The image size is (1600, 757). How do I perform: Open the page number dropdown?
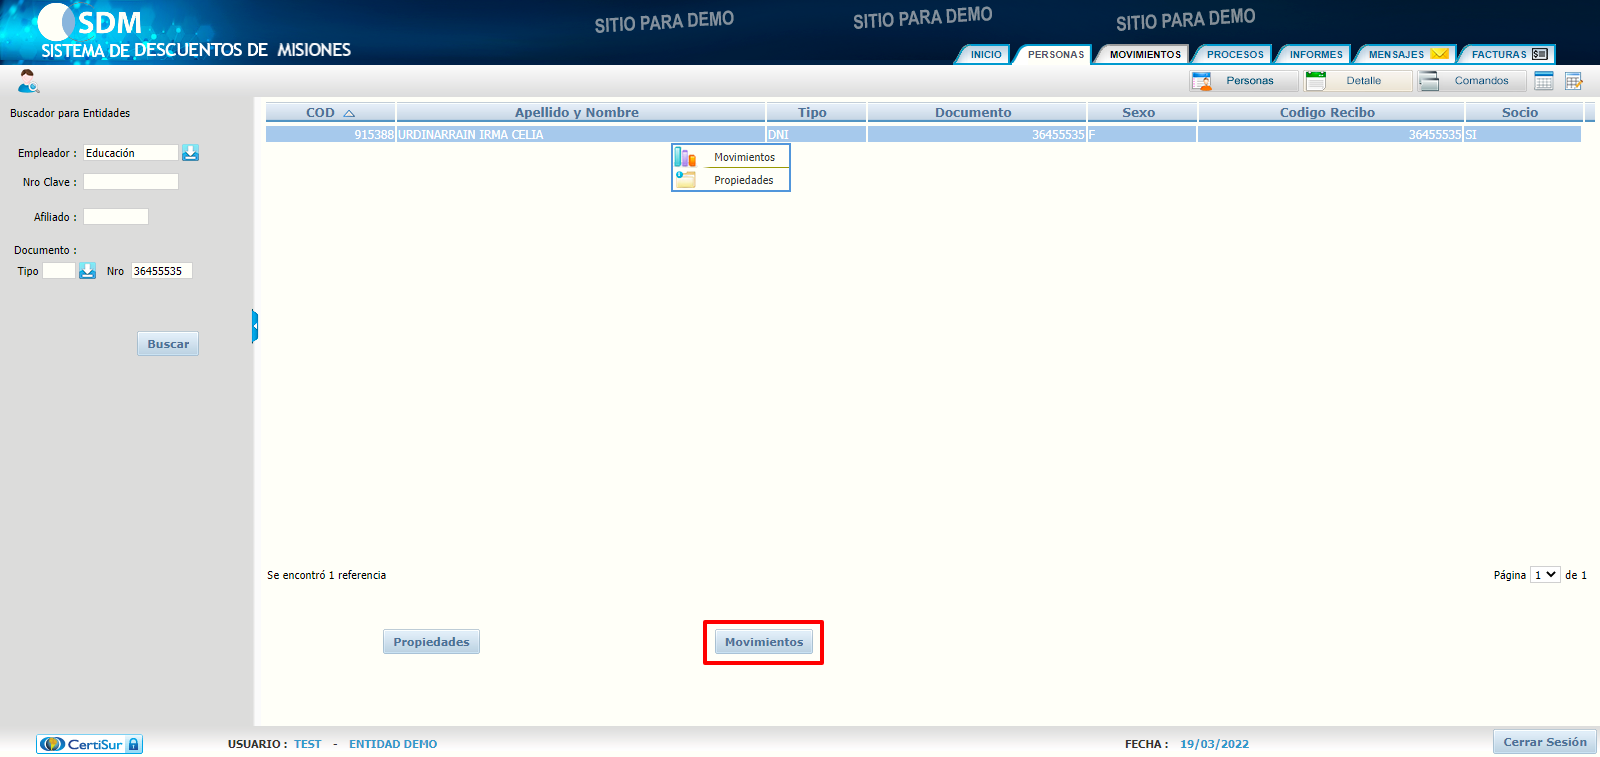tap(1545, 575)
